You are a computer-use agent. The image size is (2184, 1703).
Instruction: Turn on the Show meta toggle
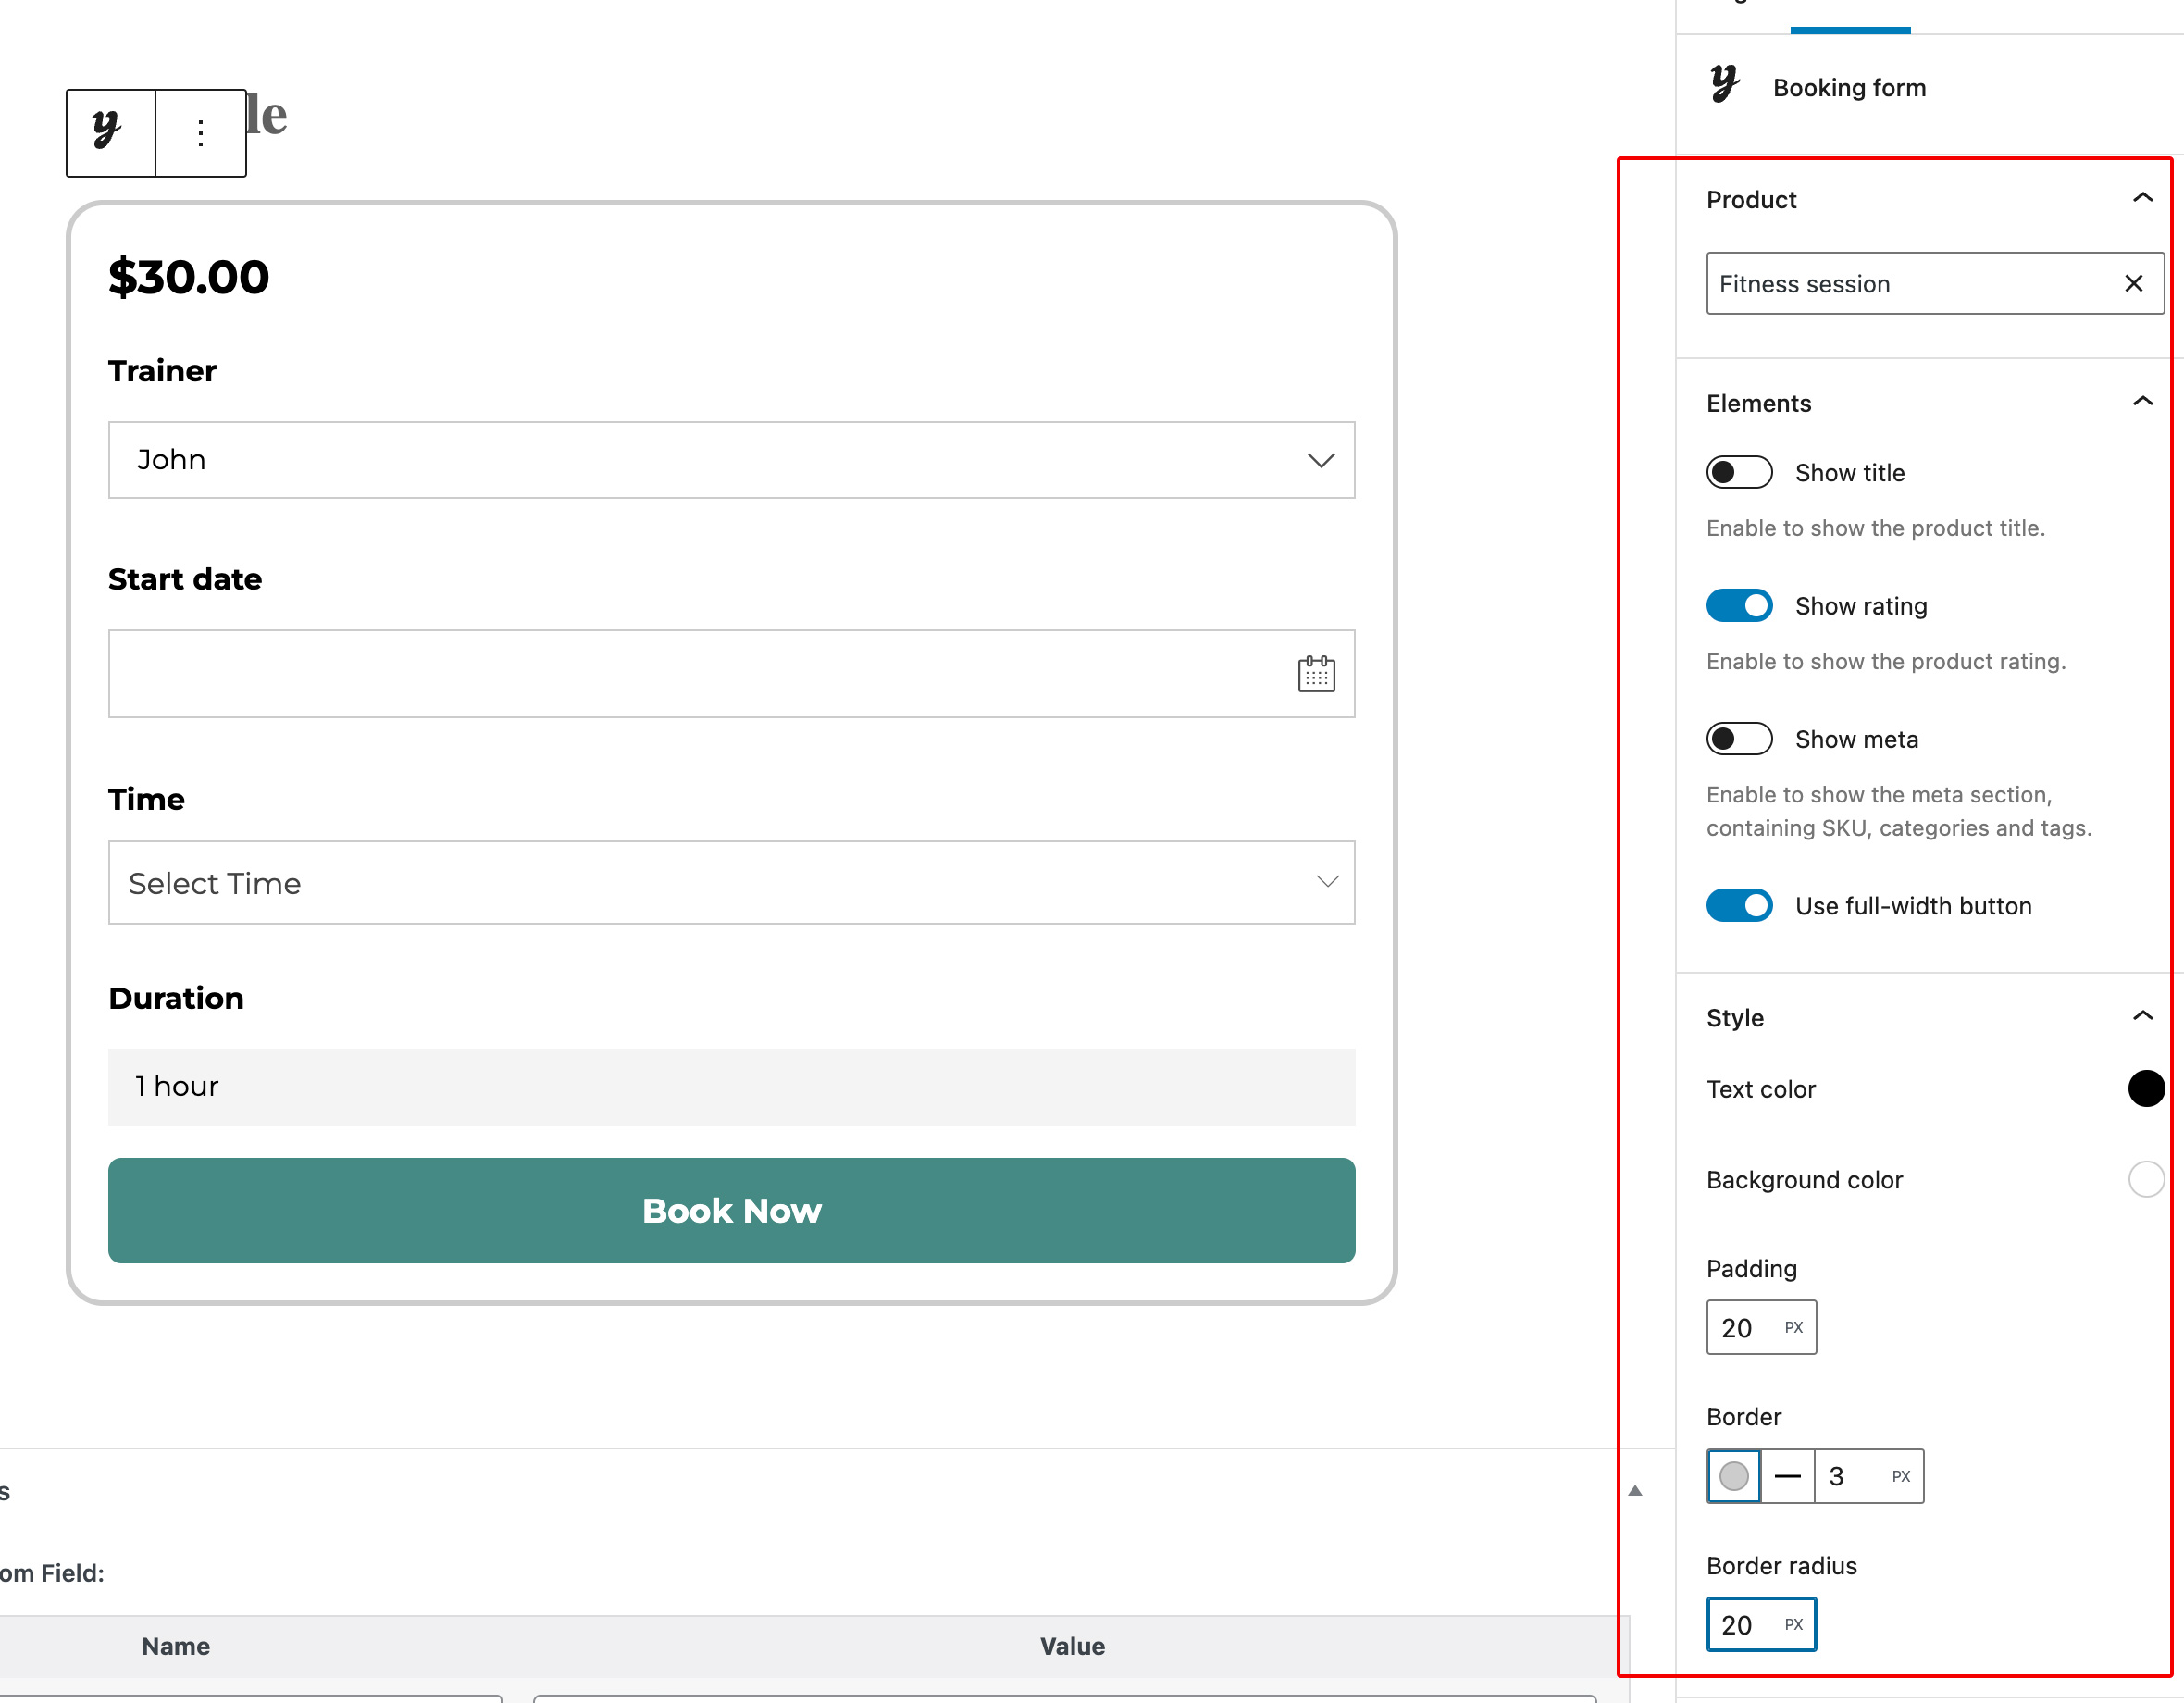click(x=1739, y=739)
